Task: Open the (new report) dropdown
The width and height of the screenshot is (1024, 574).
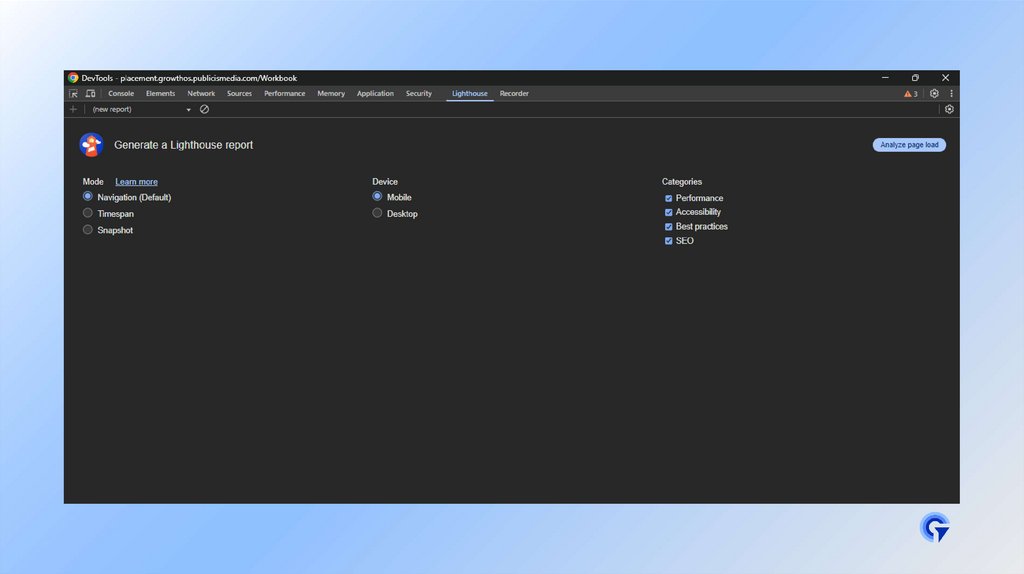Action: click(141, 109)
